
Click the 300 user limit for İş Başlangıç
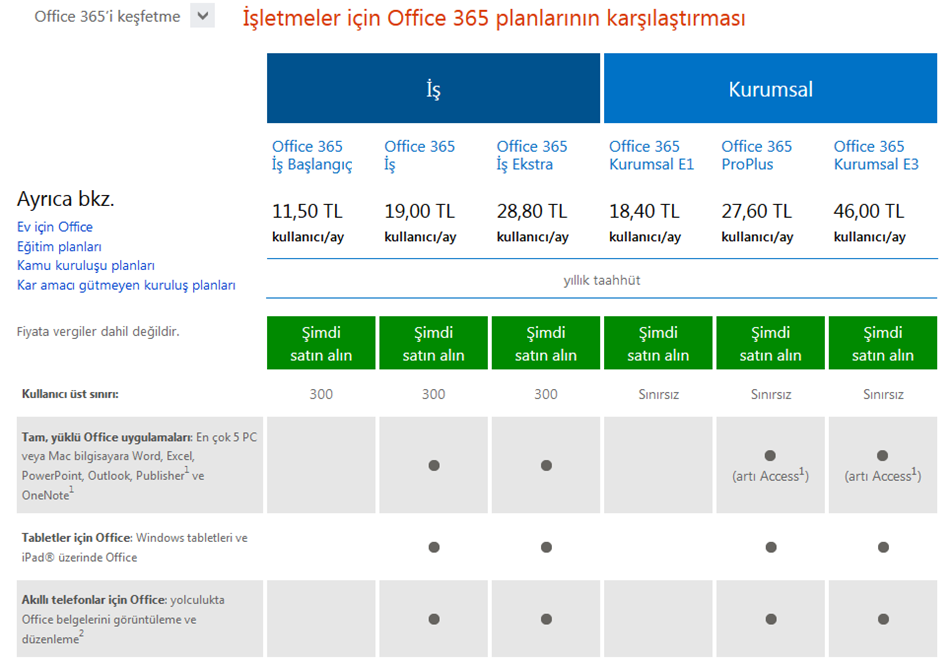321,394
